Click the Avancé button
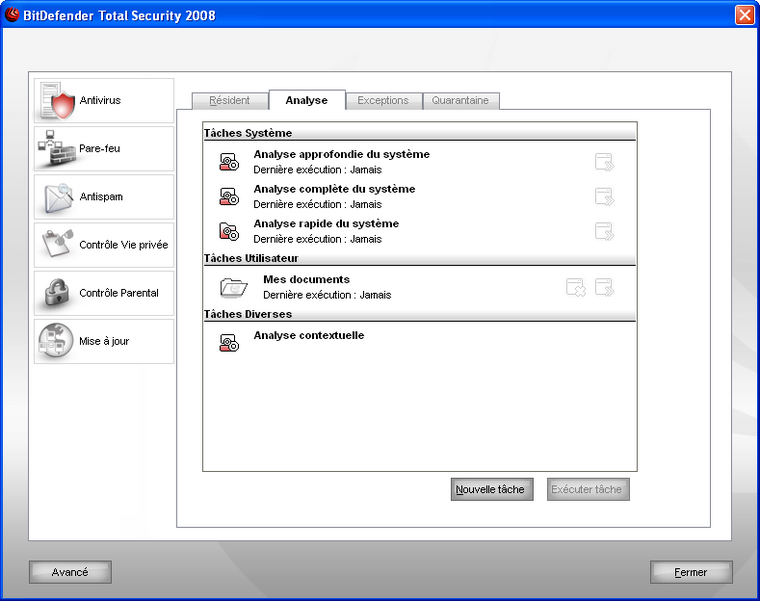The width and height of the screenshot is (760, 601). coord(70,572)
